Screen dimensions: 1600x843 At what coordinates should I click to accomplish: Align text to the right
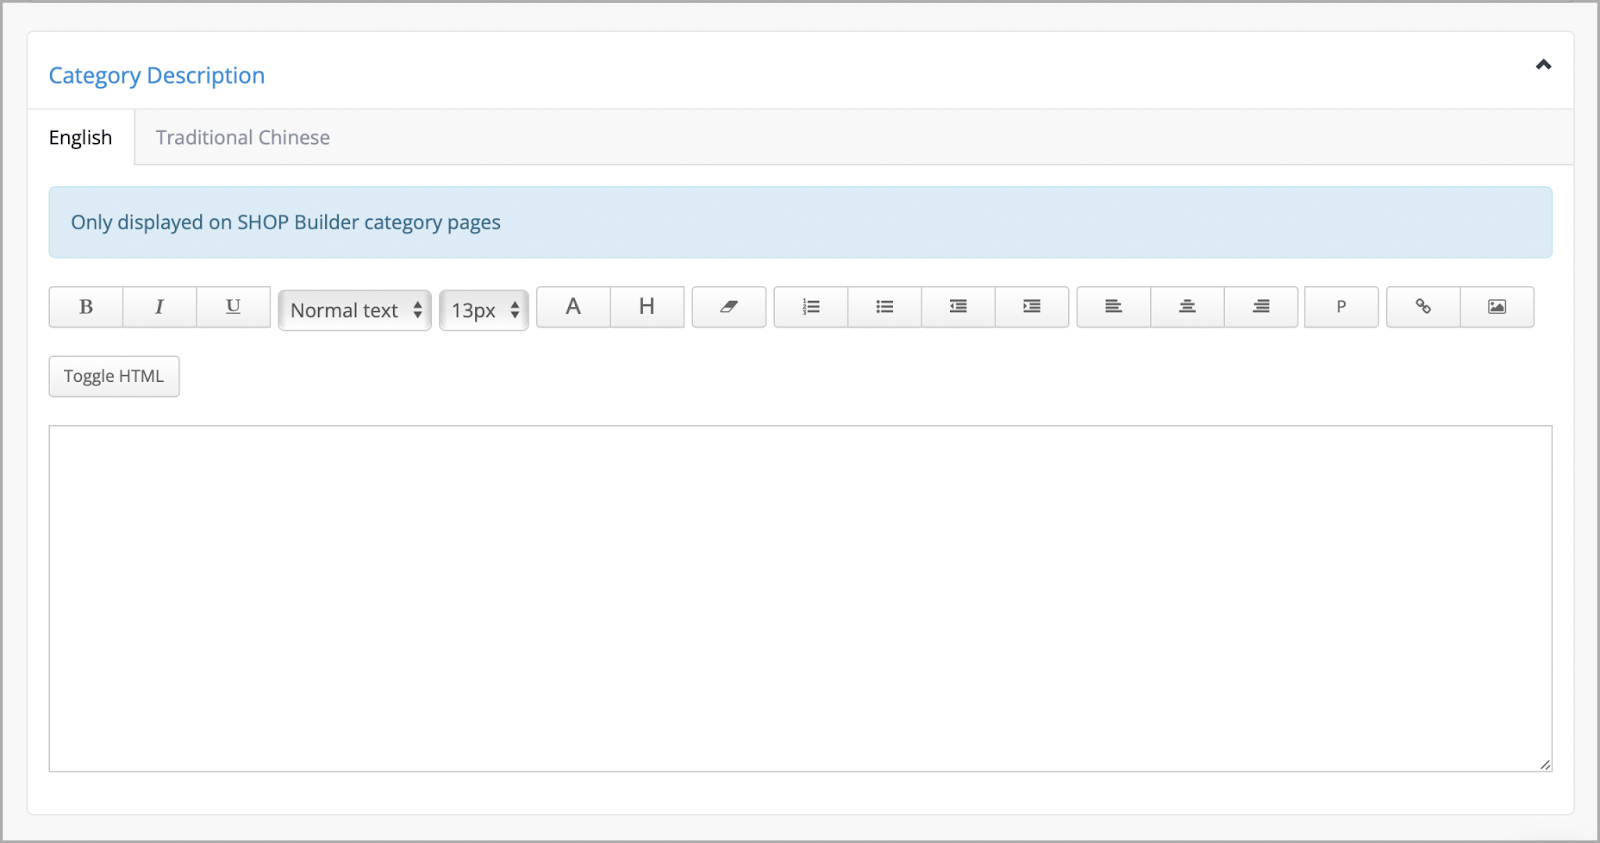[x=1261, y=307]
